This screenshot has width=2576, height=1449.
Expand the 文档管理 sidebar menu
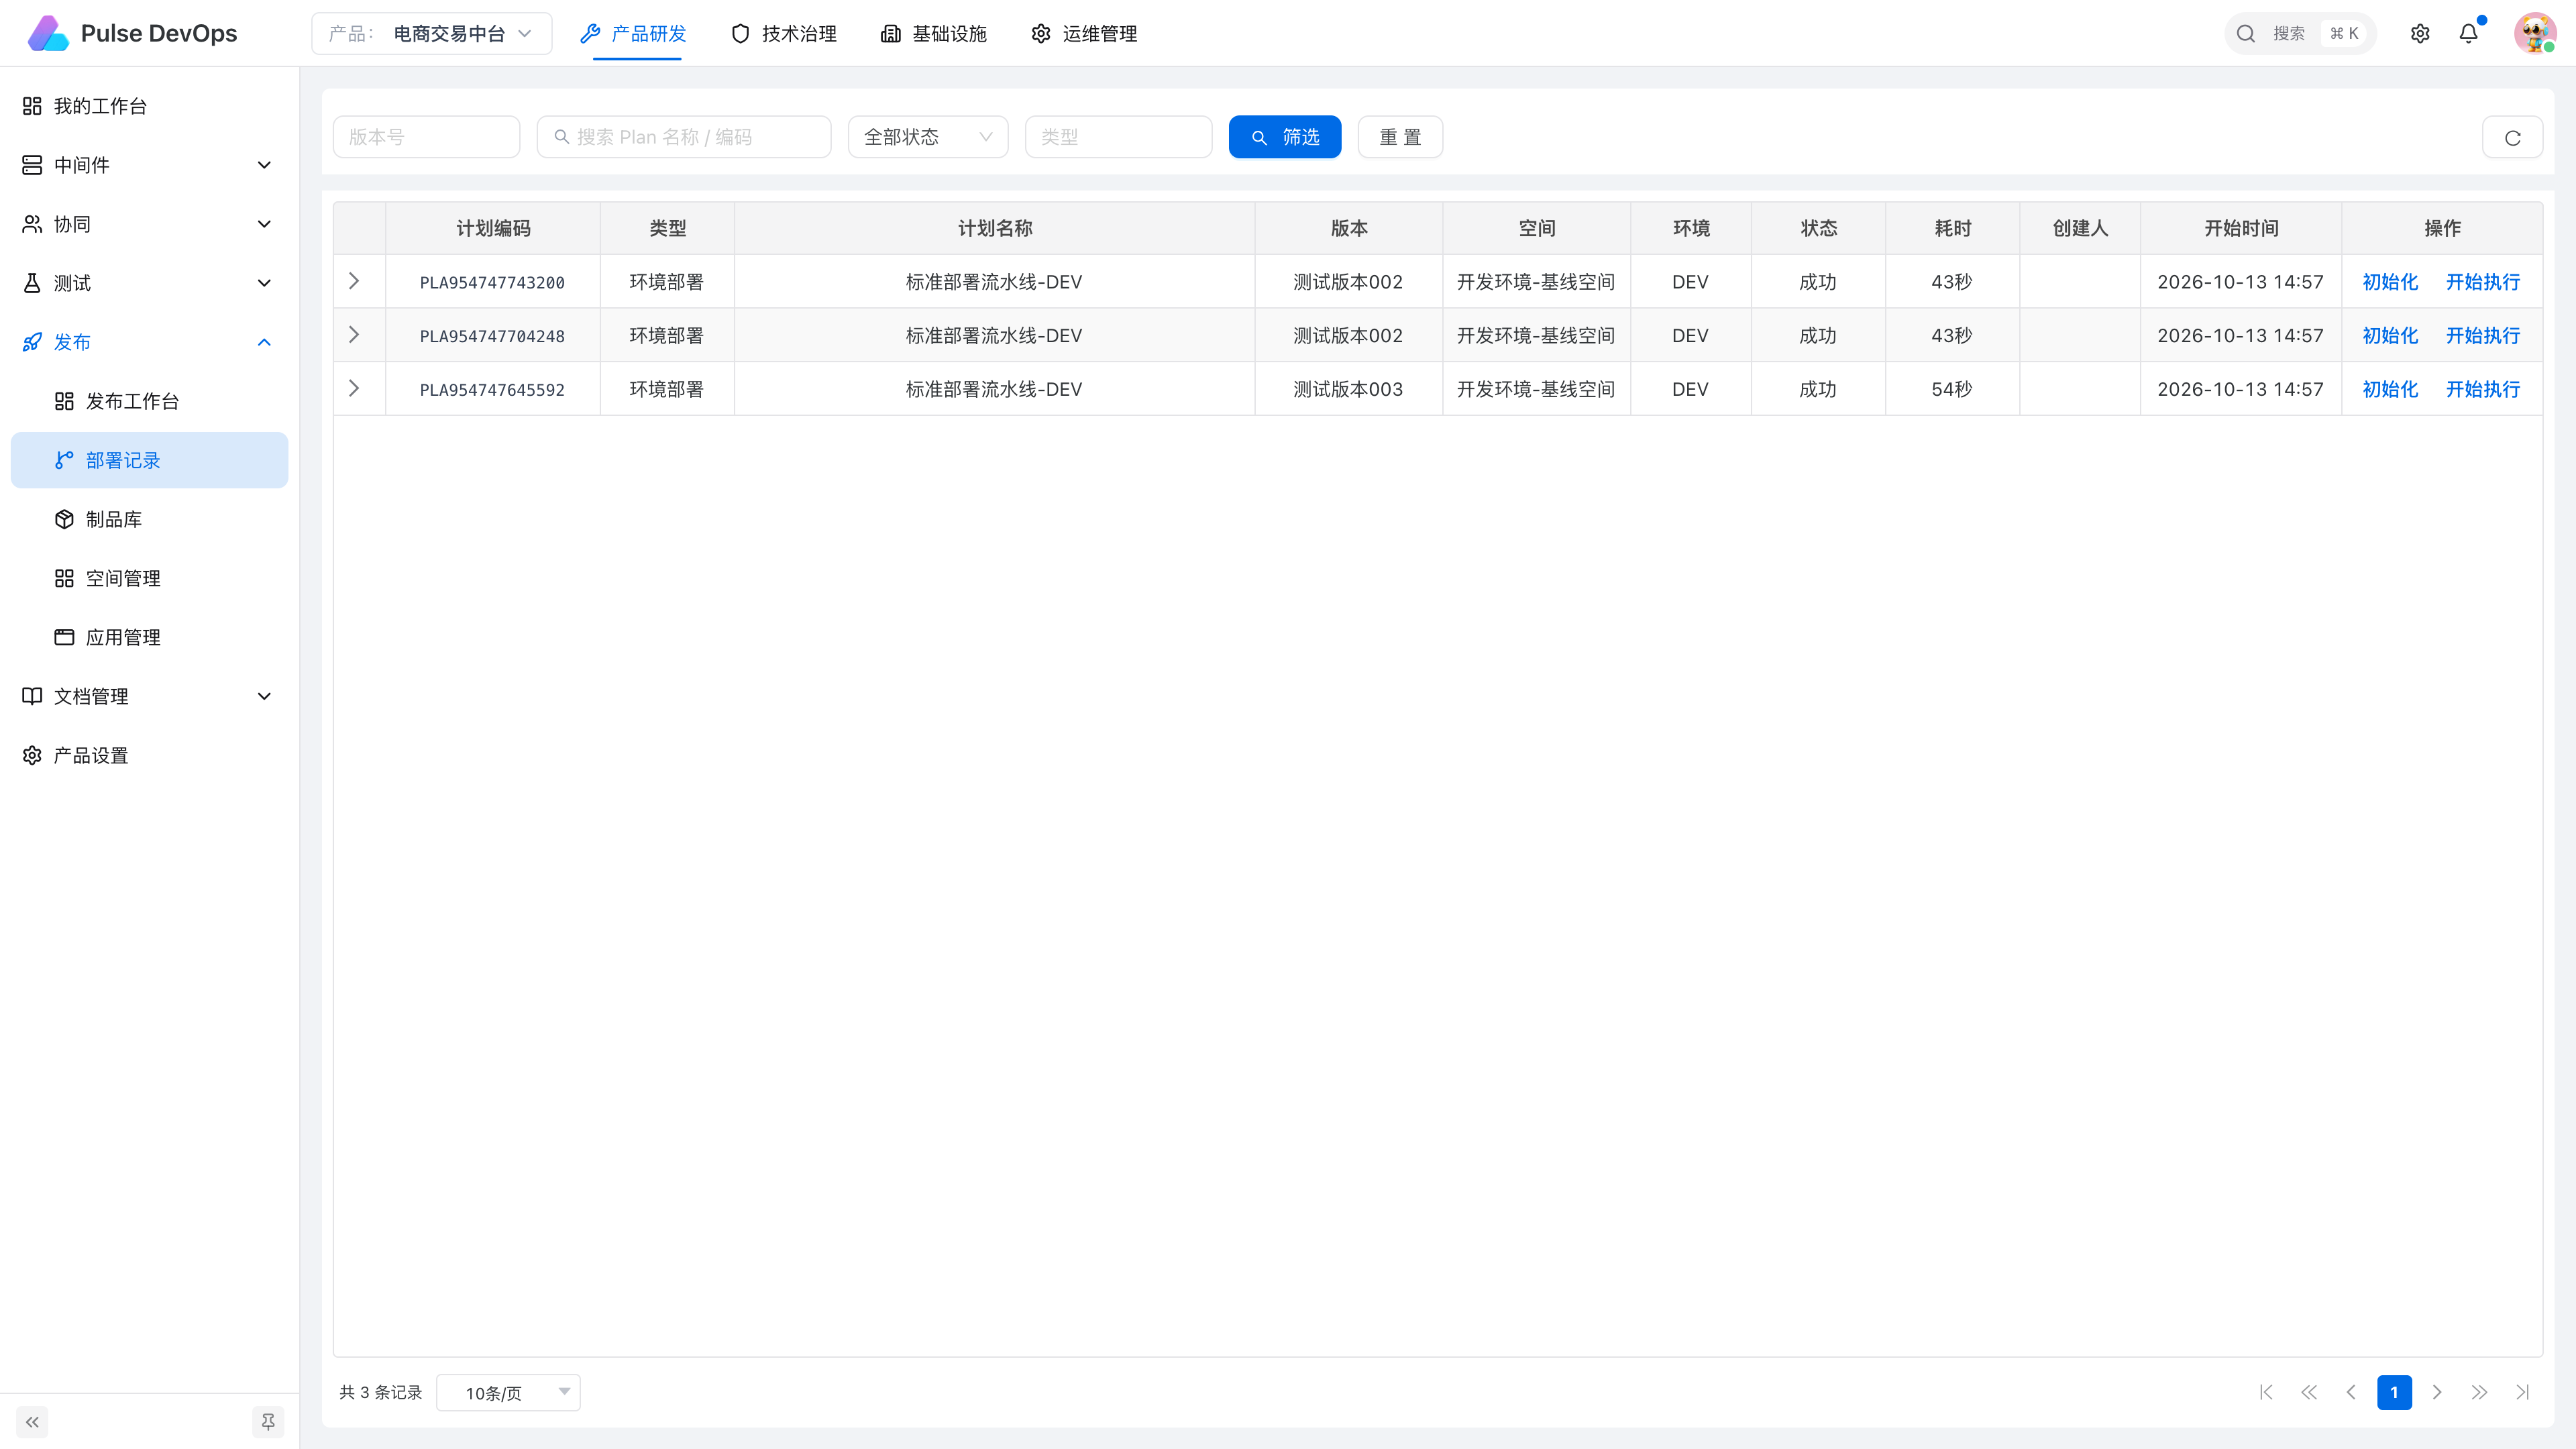pos(148,696)
